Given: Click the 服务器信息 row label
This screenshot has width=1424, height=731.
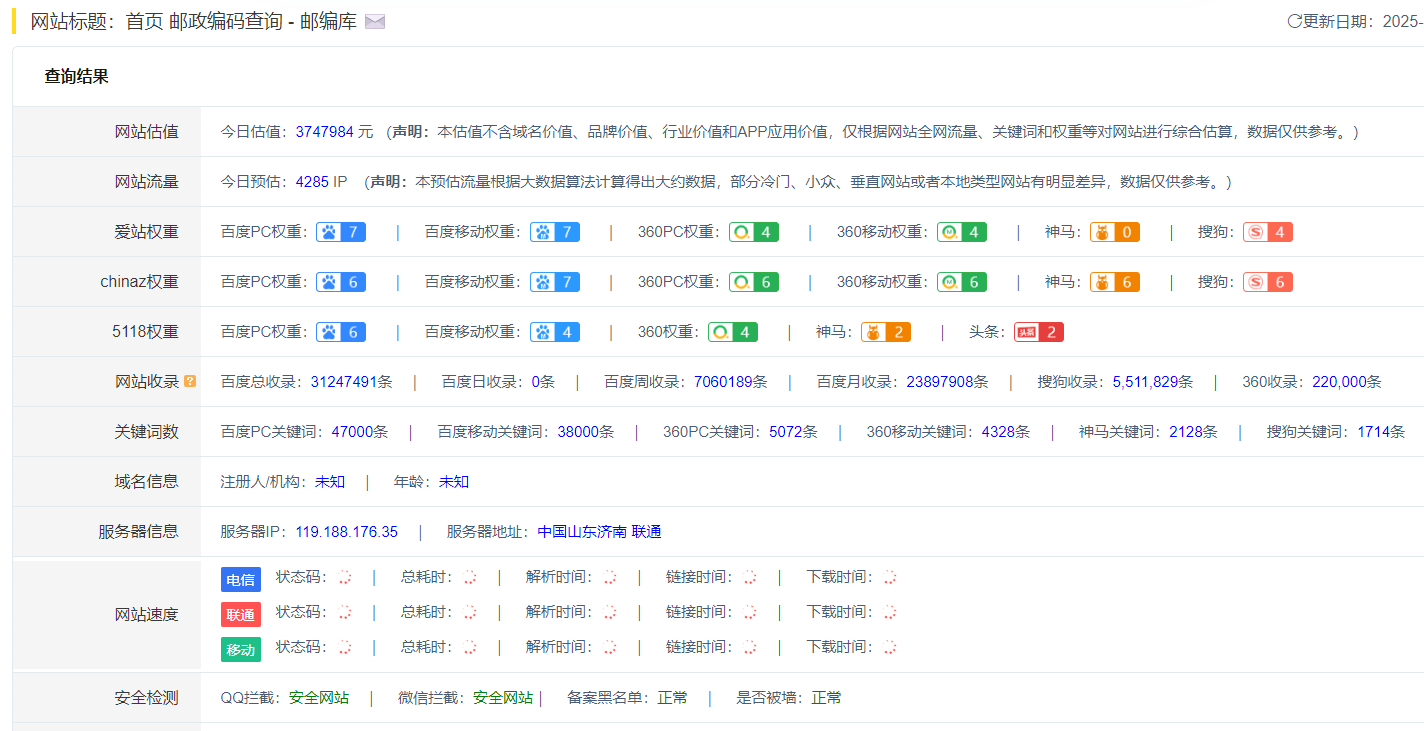Looking at the screenshot, I should pos(139,531).
